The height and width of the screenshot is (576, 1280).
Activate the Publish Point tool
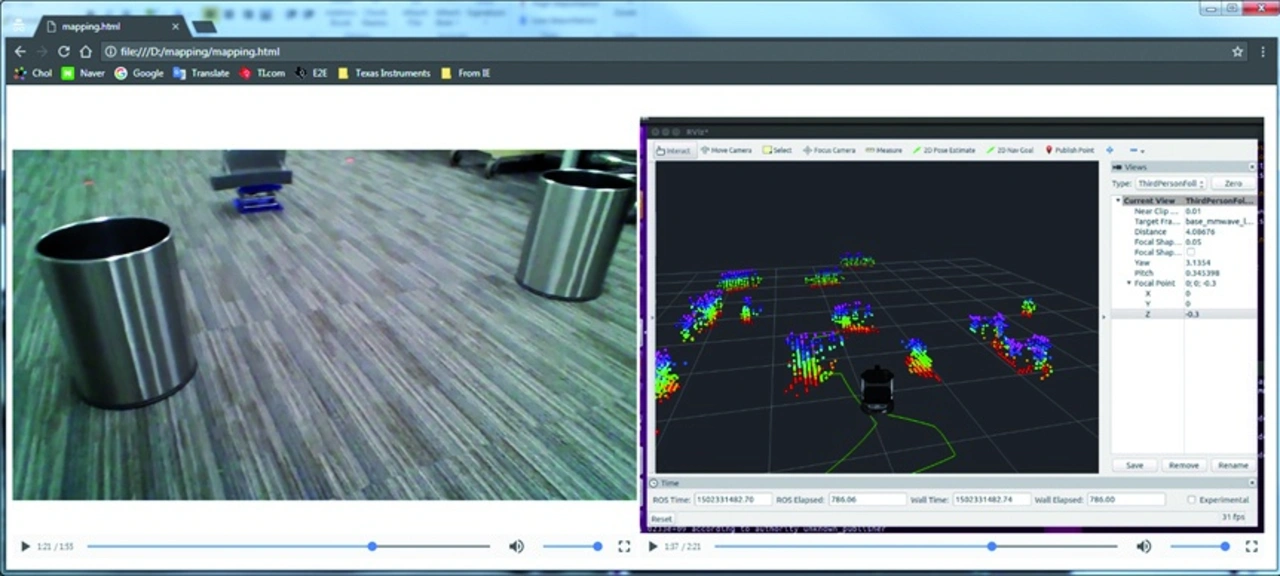[1070, 150]
